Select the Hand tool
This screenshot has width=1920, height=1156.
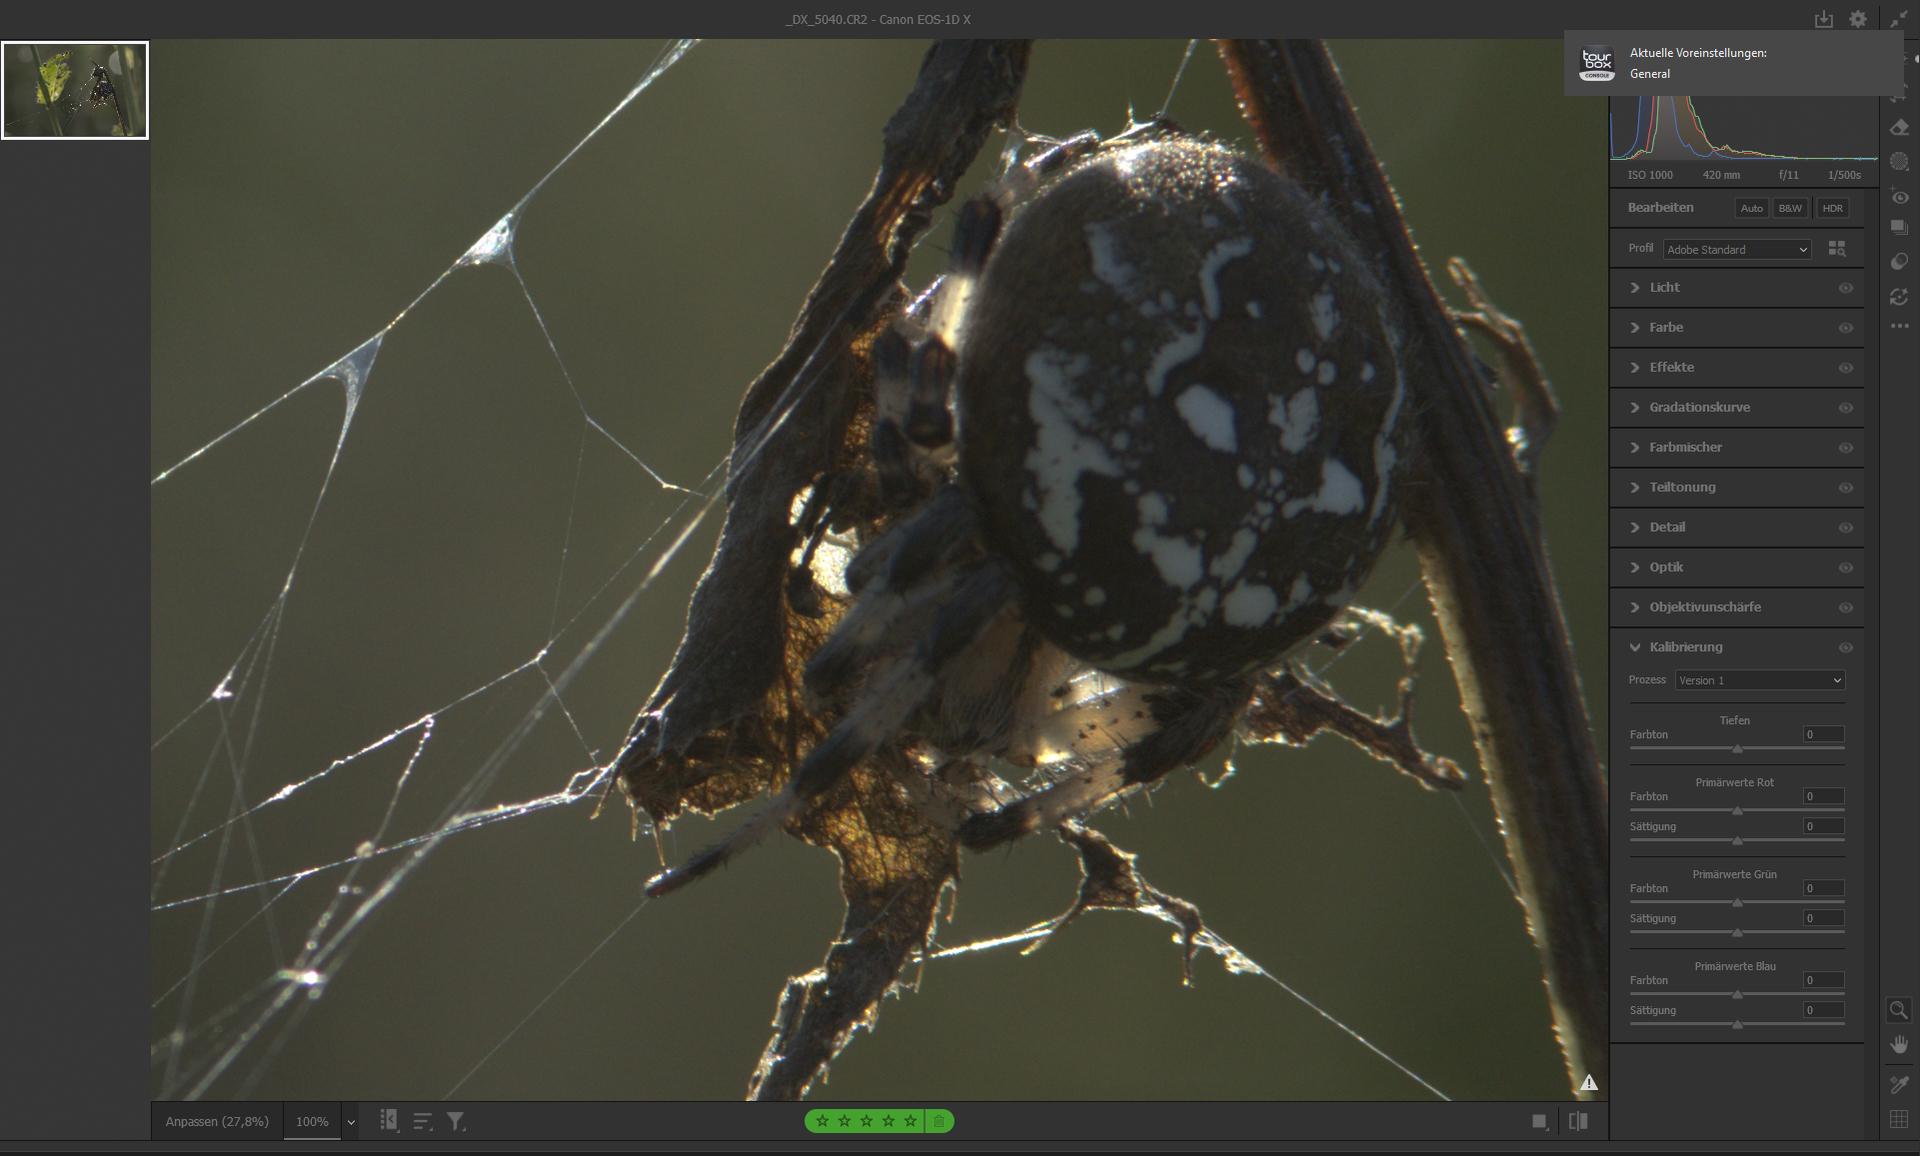[x=1898, y=1045]
